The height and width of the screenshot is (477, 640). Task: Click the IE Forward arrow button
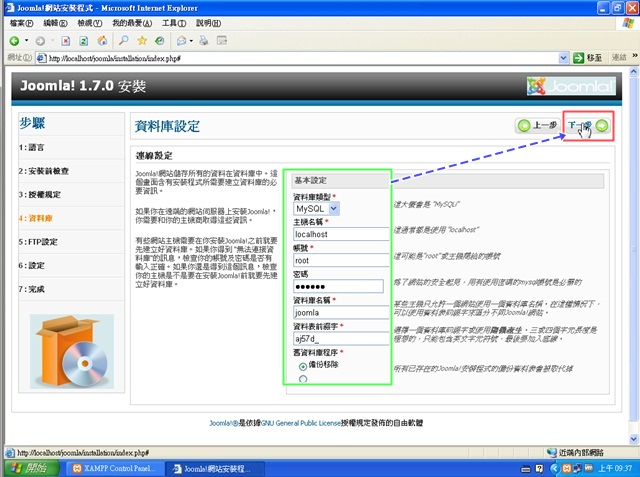[x=40, y=41]
